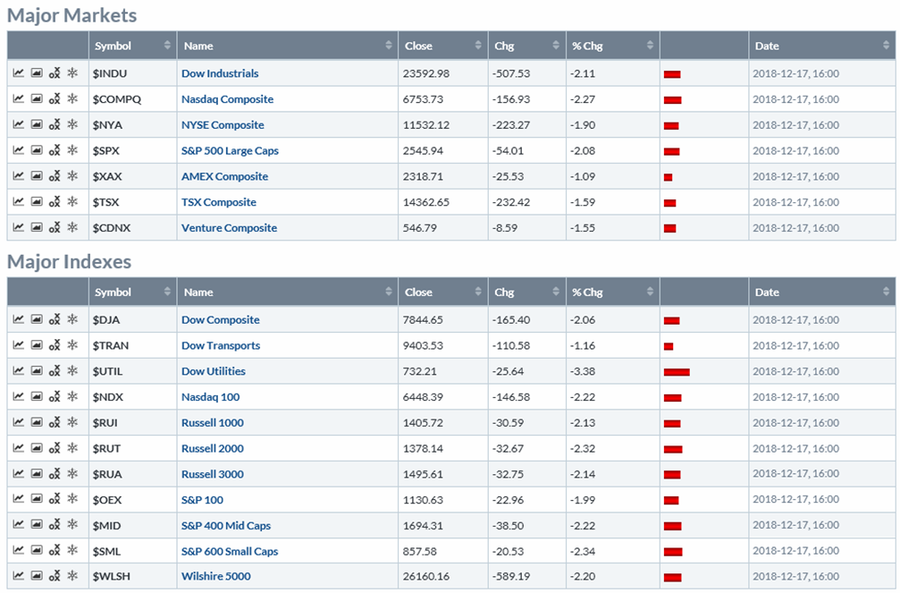Open Point & Figure chart icon for $WLSH

55,577
